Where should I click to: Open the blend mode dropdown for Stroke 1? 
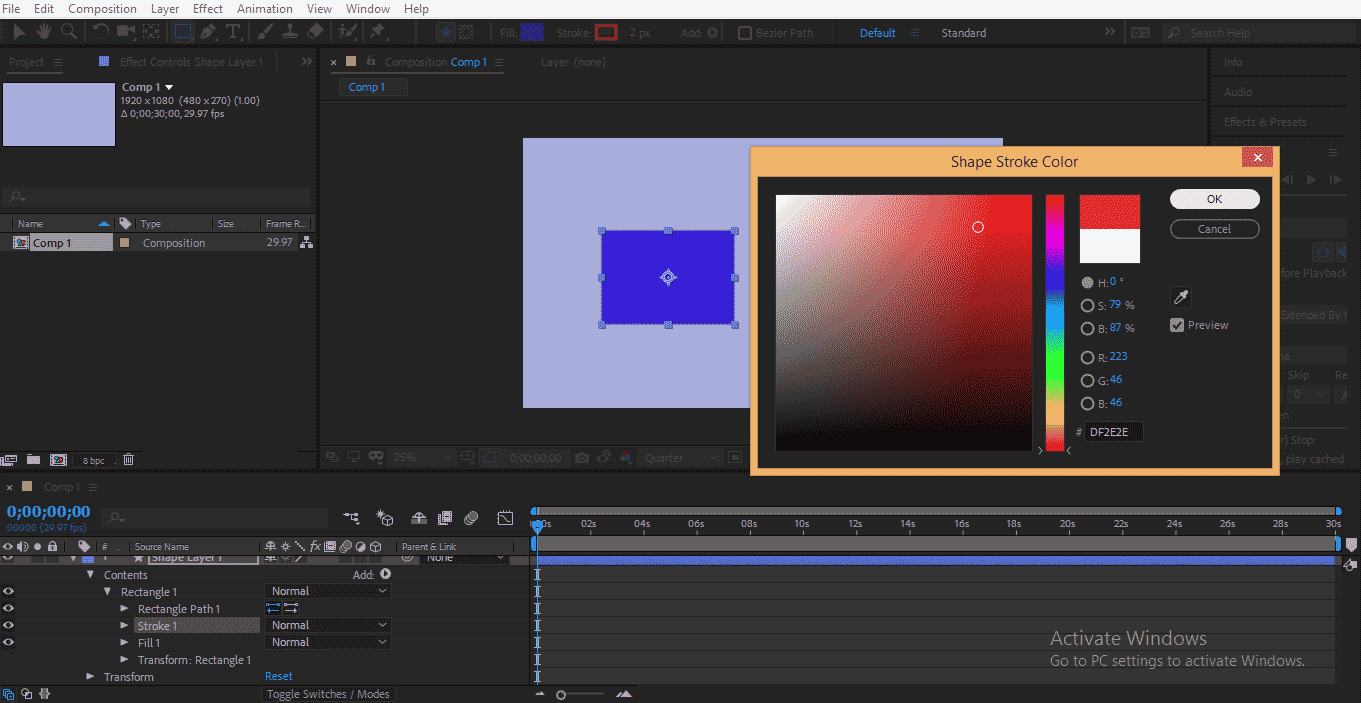(327, 625)
